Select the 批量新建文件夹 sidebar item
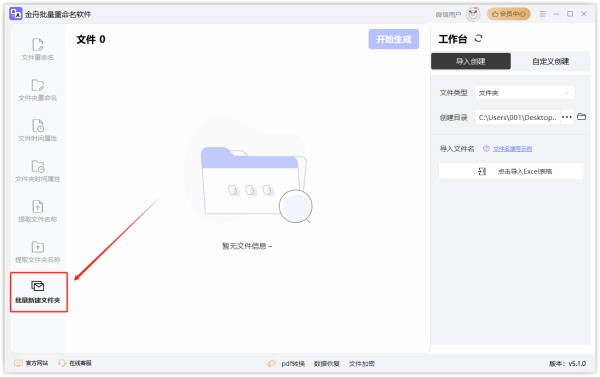Viewport: 600px width, 377px height. point(39,292)
